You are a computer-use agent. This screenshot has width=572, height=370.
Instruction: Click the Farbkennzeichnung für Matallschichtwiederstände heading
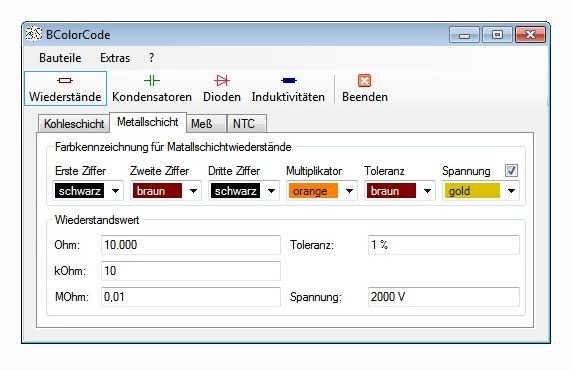pyautogui.click(x=173, y=147)
